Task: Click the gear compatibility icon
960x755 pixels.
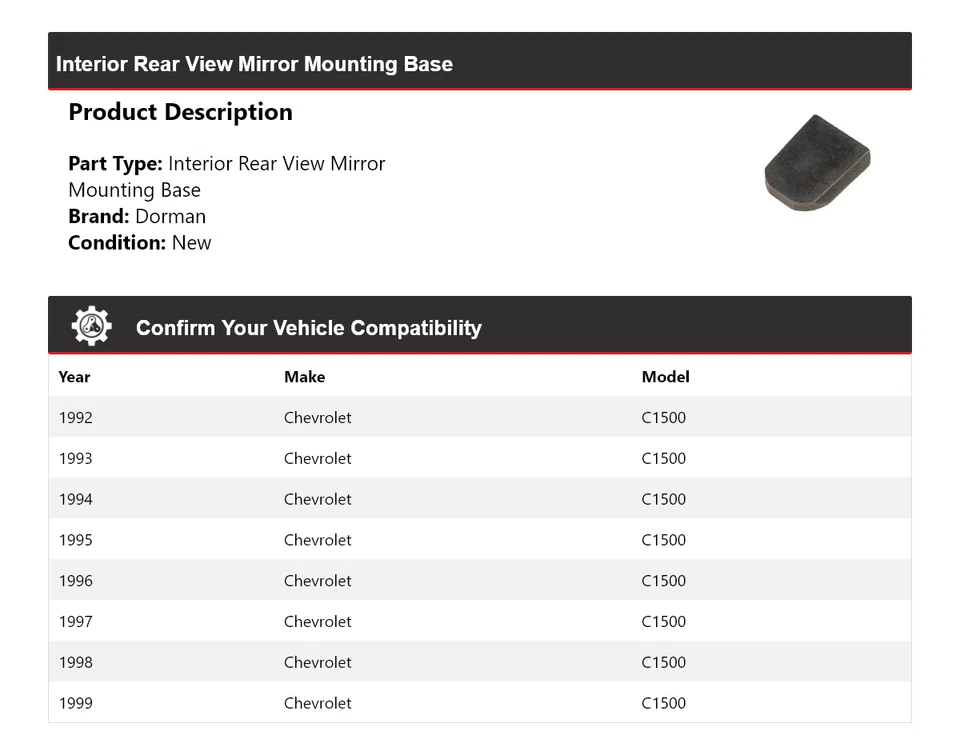Action: click(x=91, y=327)
